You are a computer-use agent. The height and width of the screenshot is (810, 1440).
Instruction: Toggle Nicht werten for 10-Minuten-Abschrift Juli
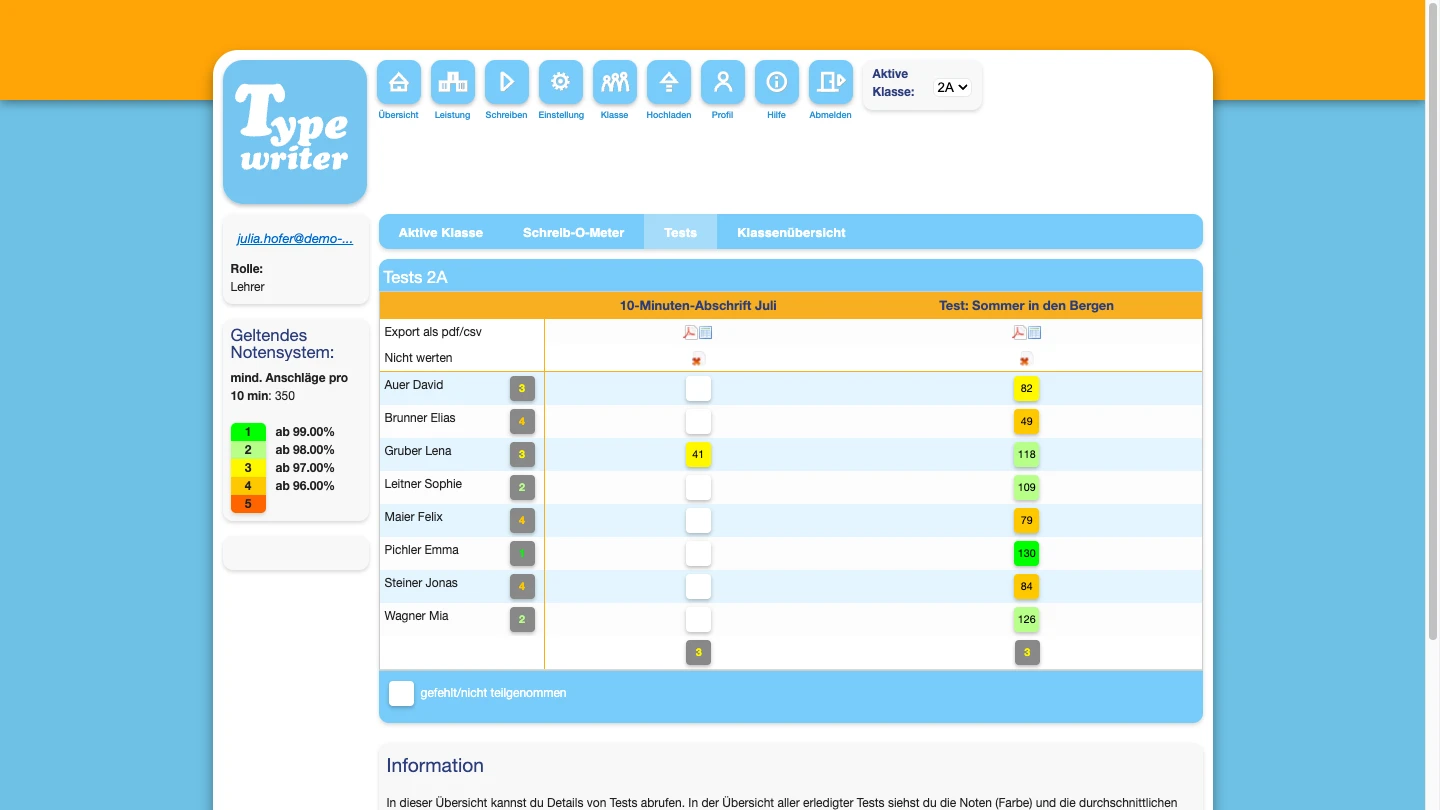[x=697, y=360]
